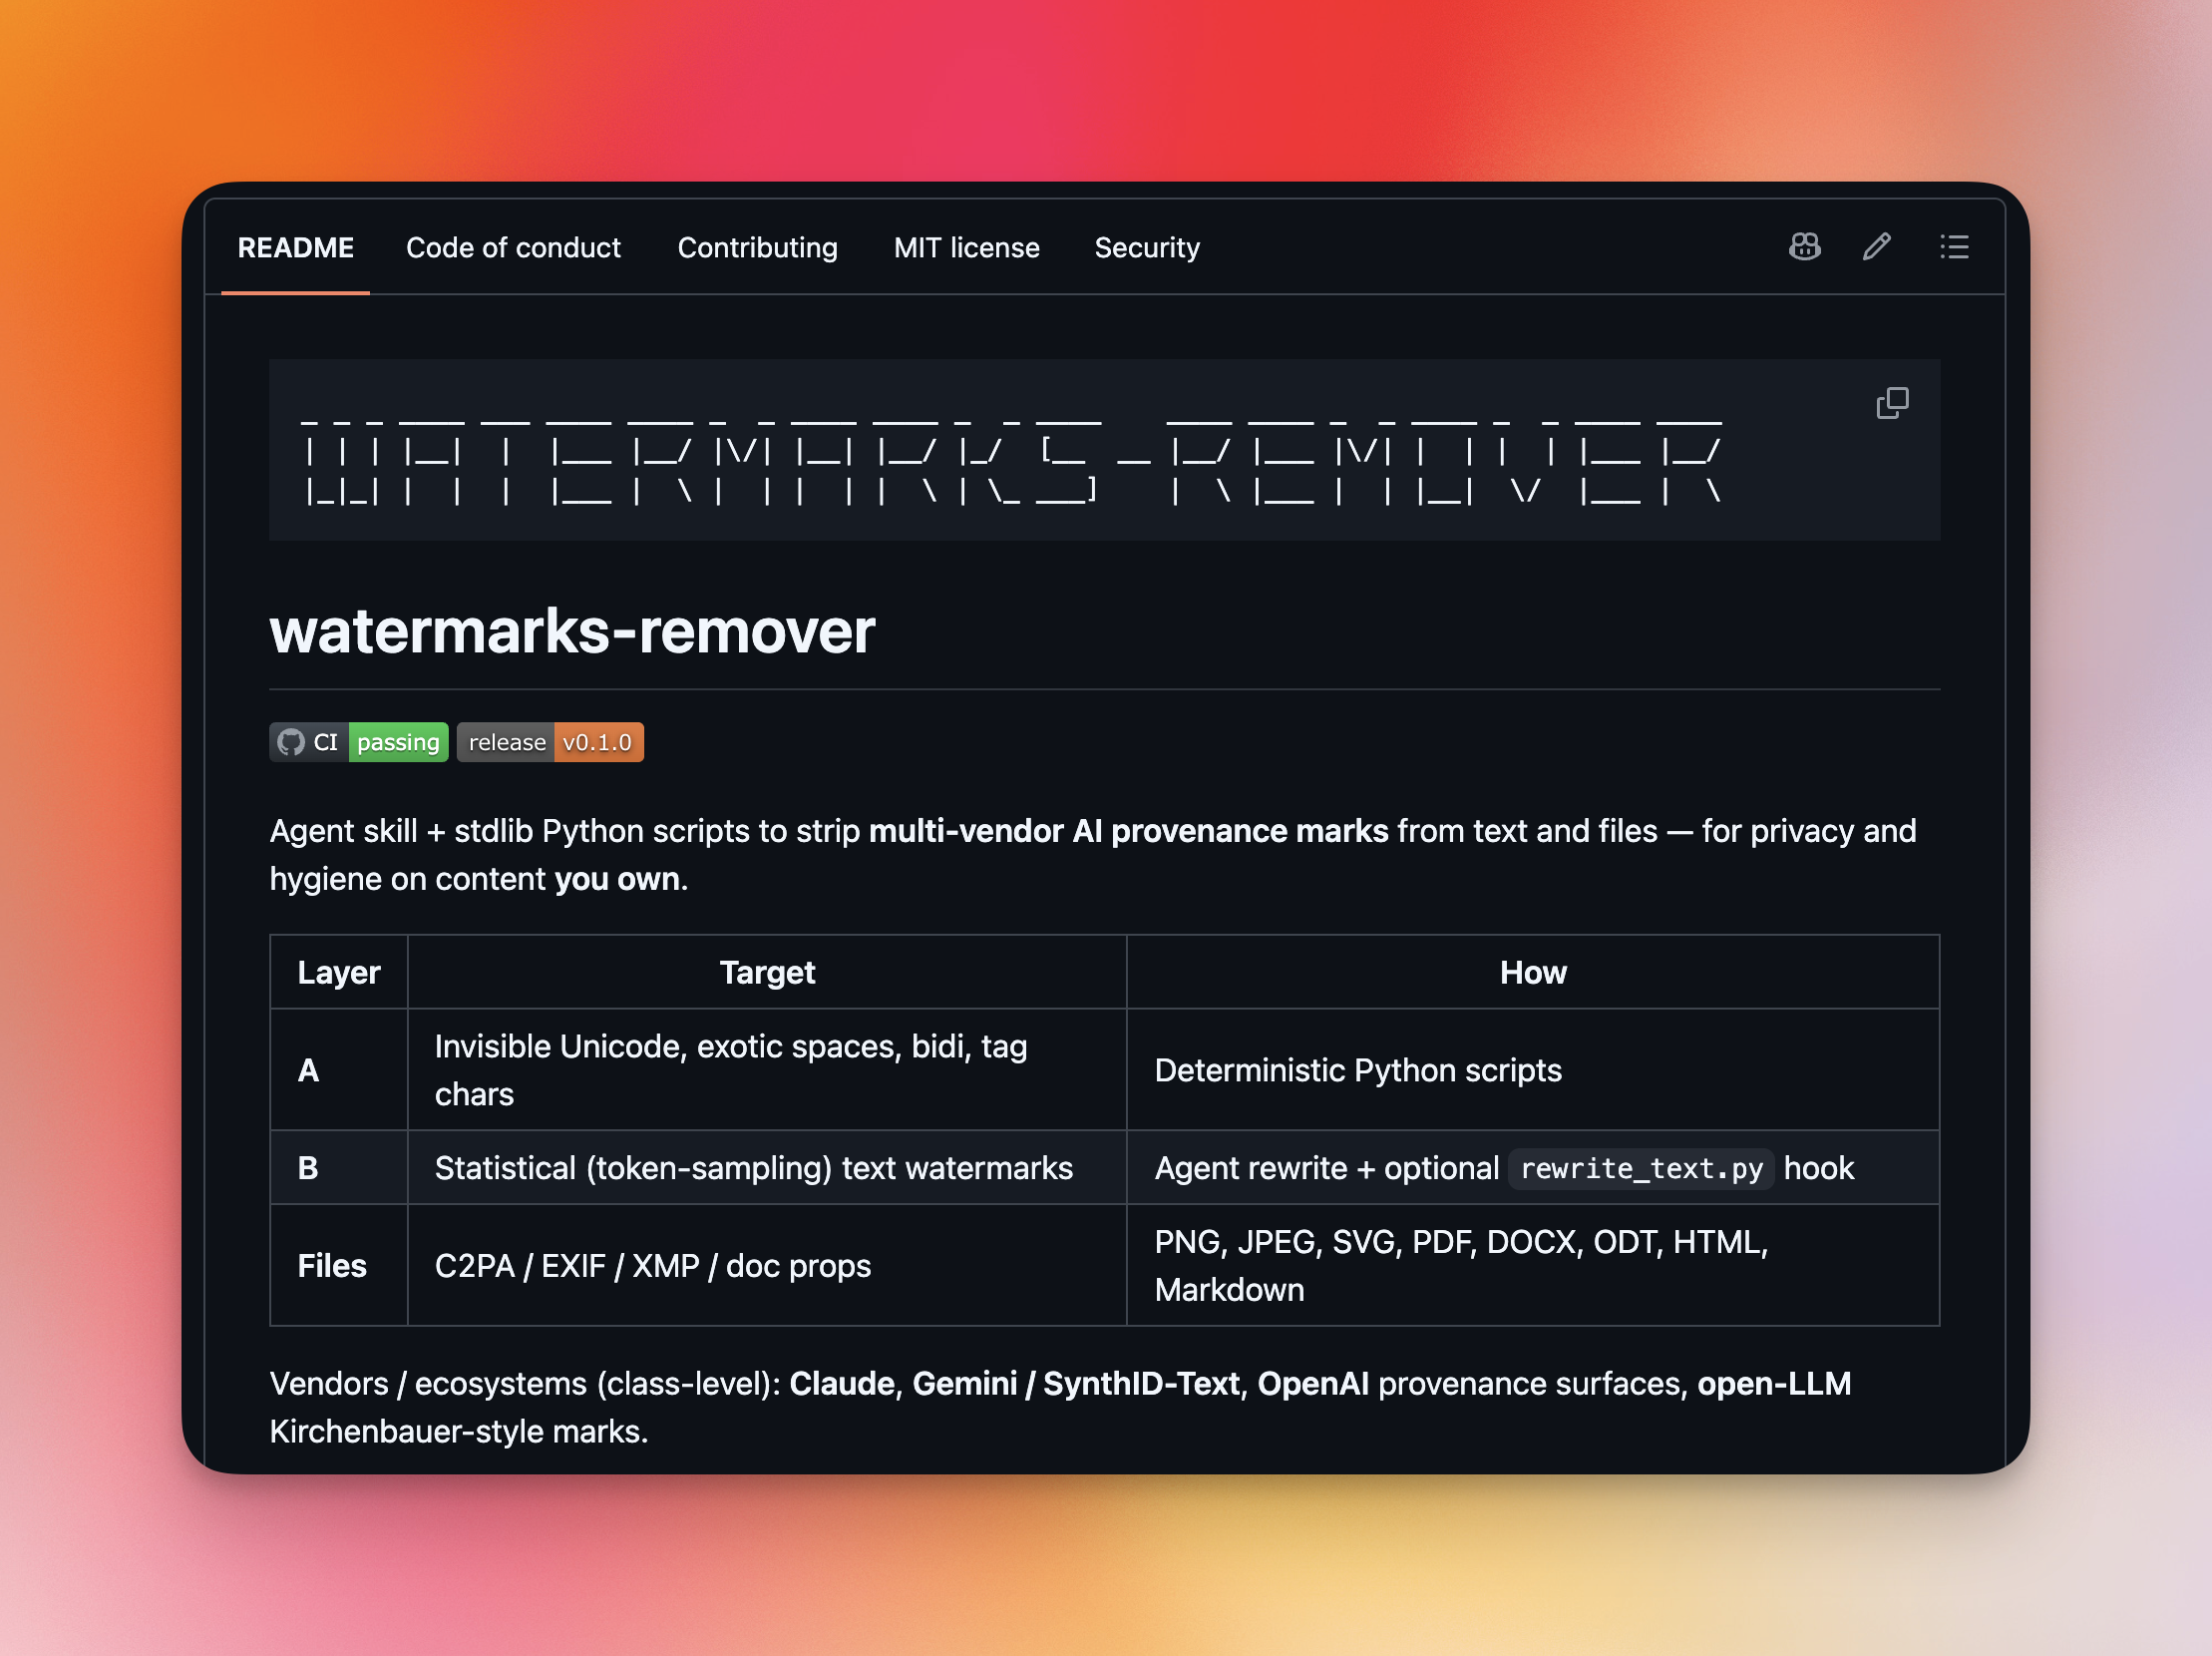The image size is (2212, 1656).
Task: Click the table cell labeled A
Action: point(339,1070)
